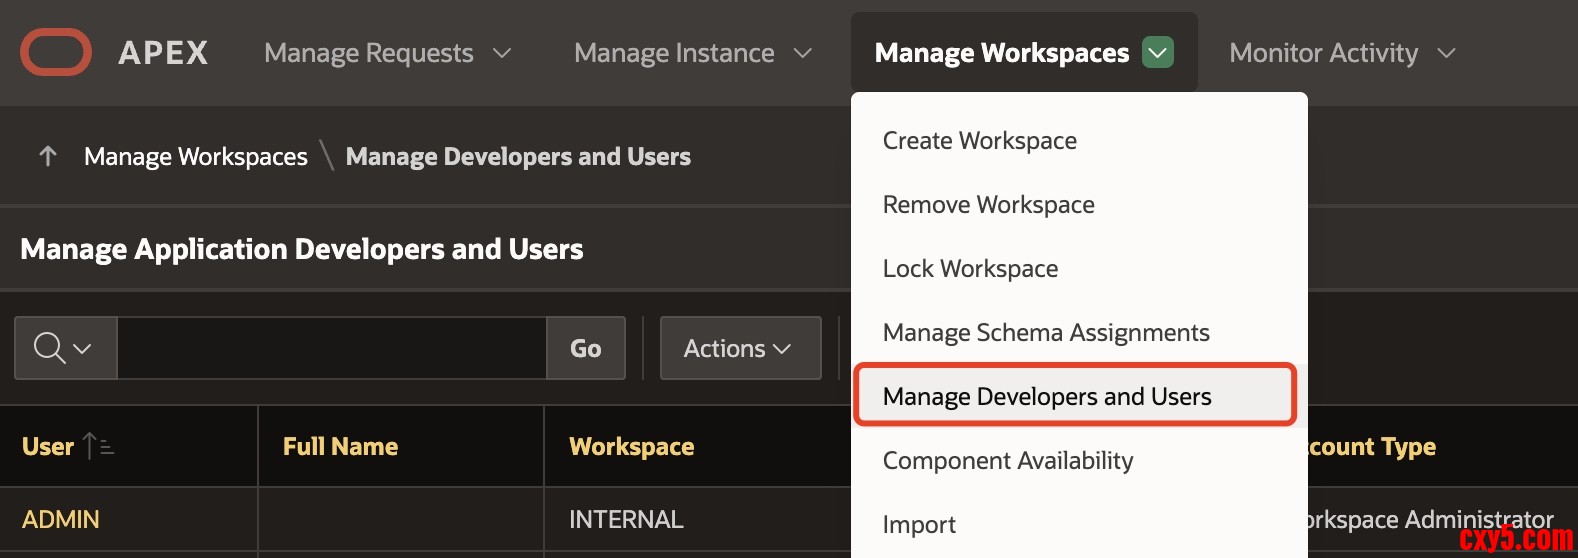Click the User column sort arrow icon
This screenshot has height=558, width=1578.
point(98,446)
